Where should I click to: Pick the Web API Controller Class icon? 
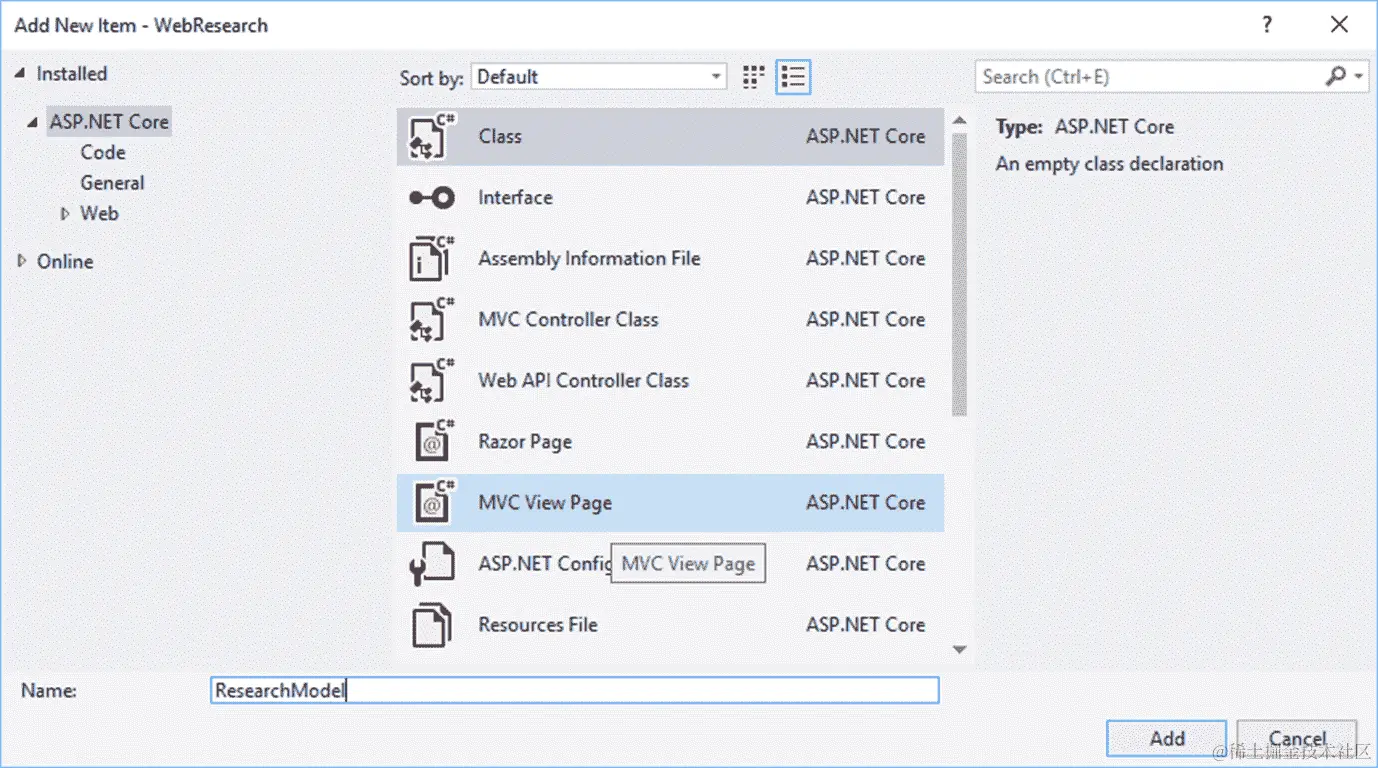point(433,380)
